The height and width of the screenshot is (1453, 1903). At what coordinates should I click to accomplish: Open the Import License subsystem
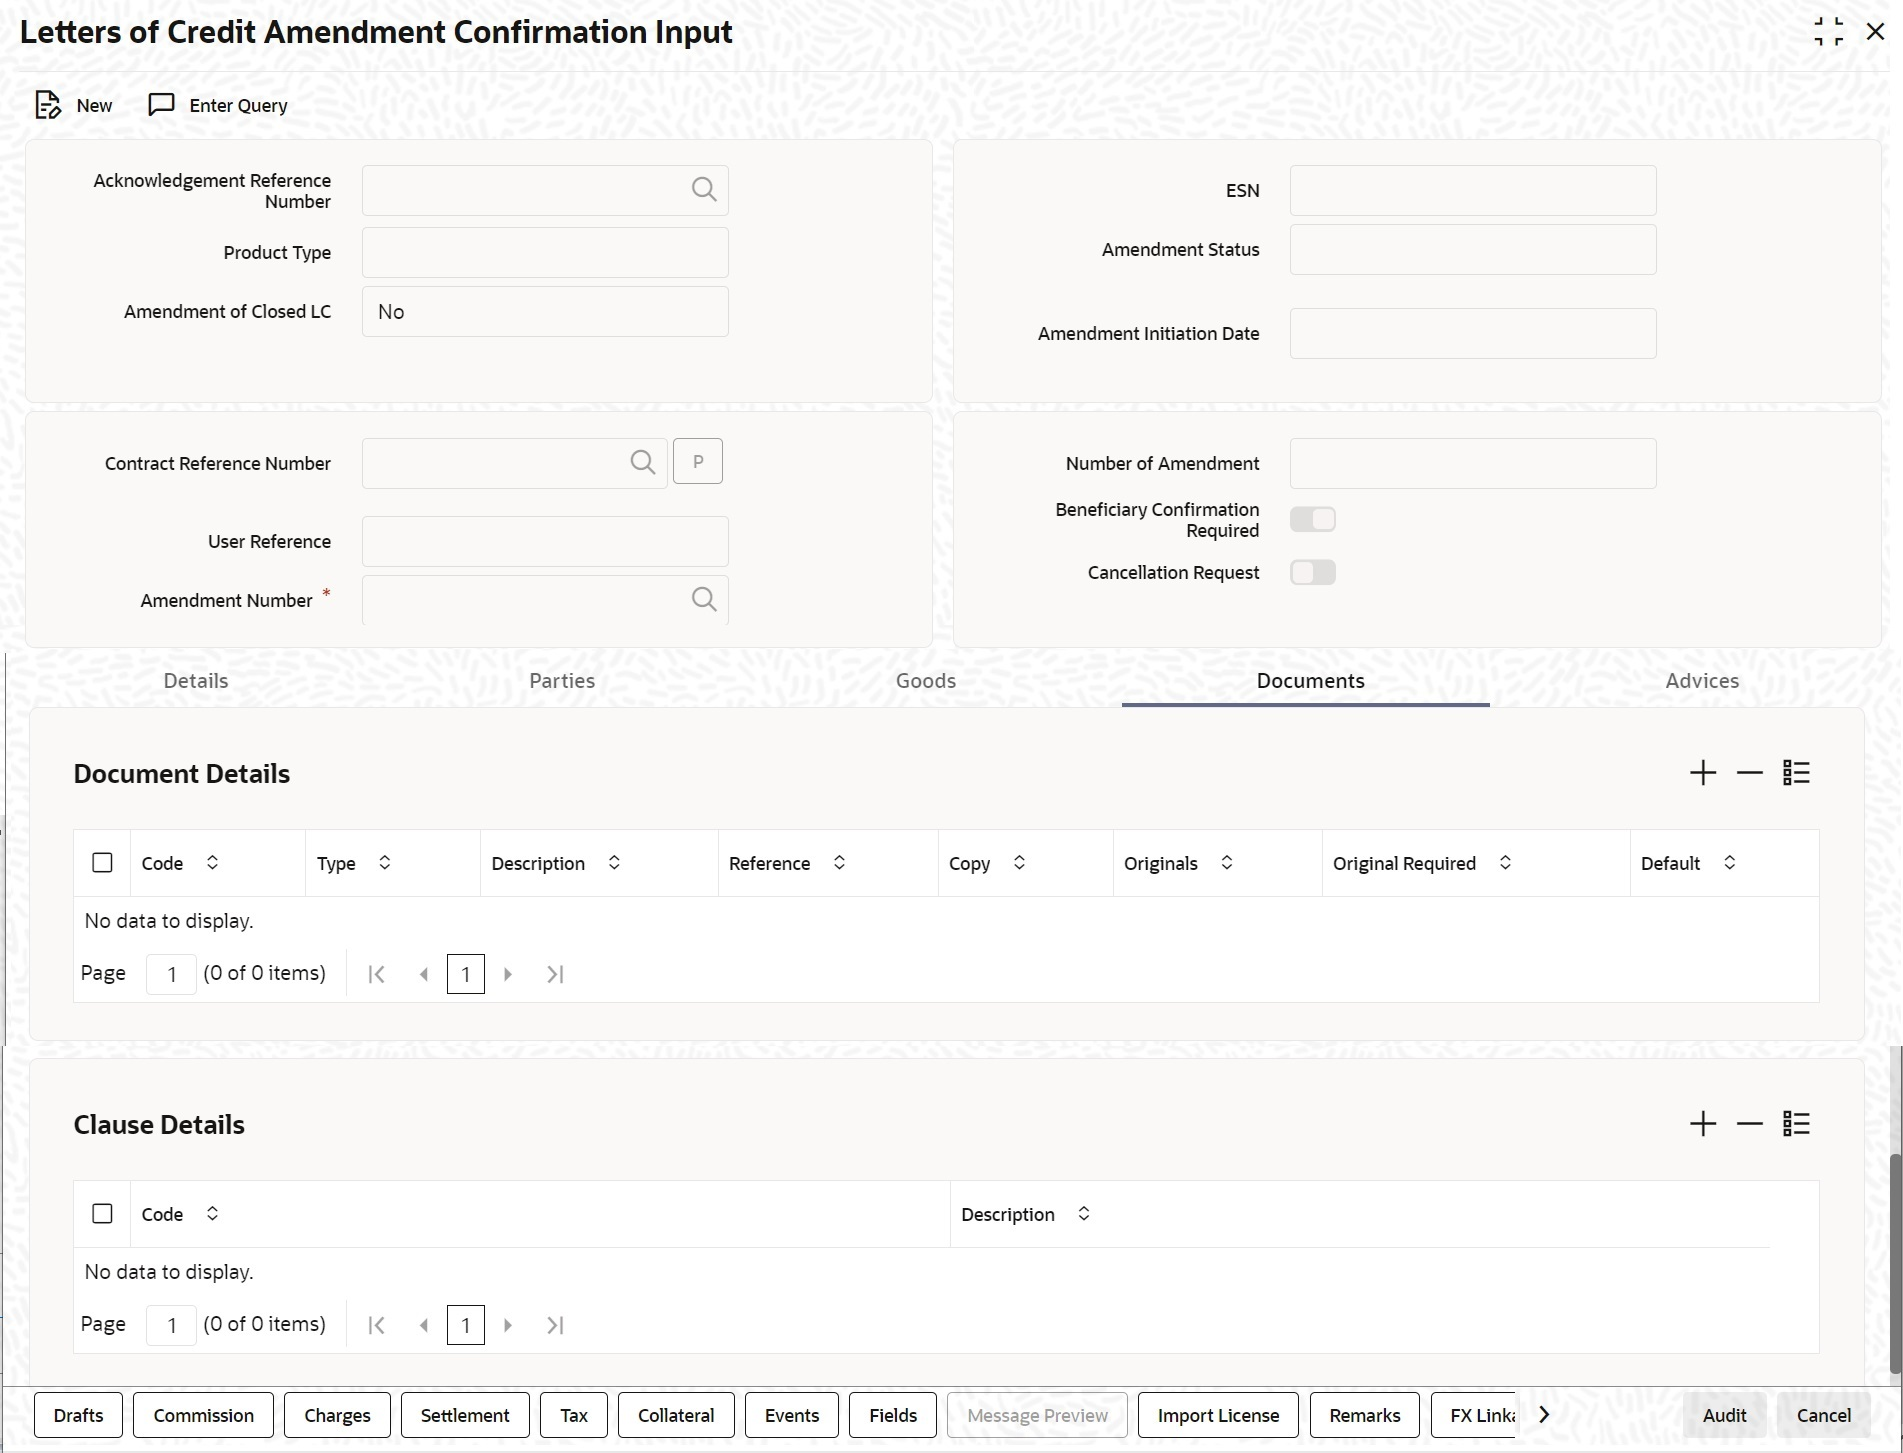click(1218, 1415)
